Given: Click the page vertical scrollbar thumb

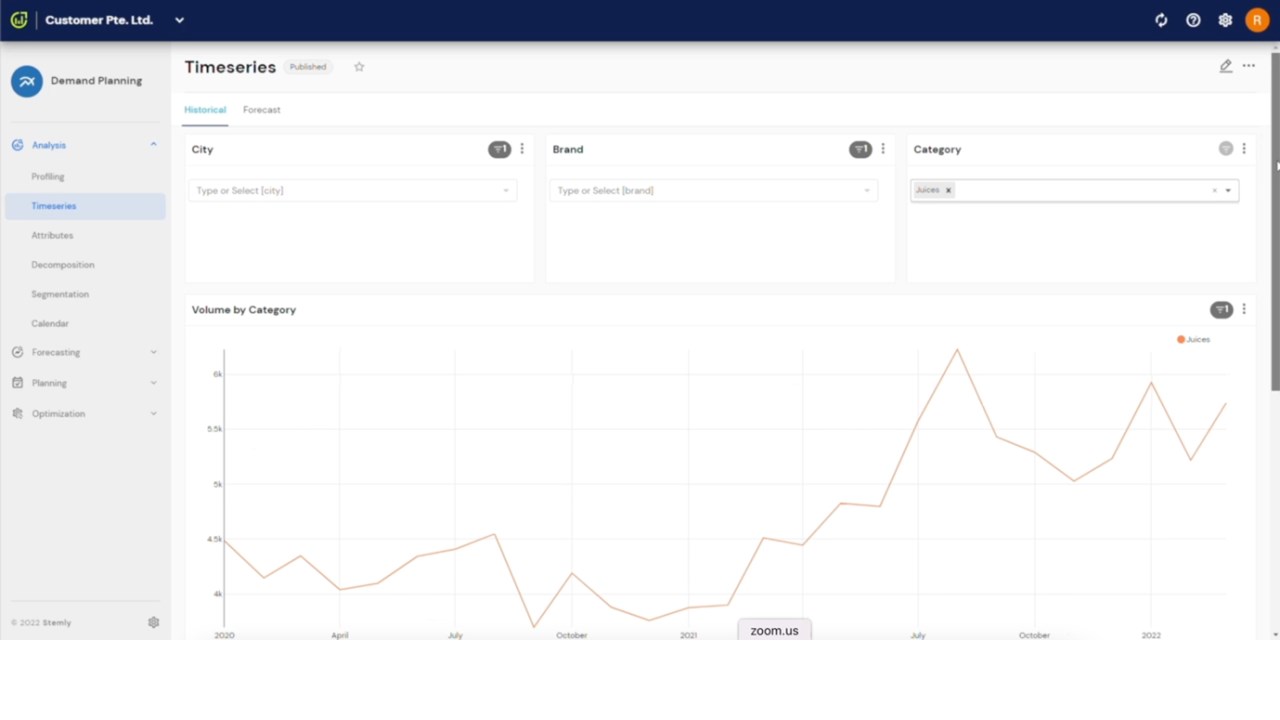Looking at the screenshot, I should coord(1275,220).
